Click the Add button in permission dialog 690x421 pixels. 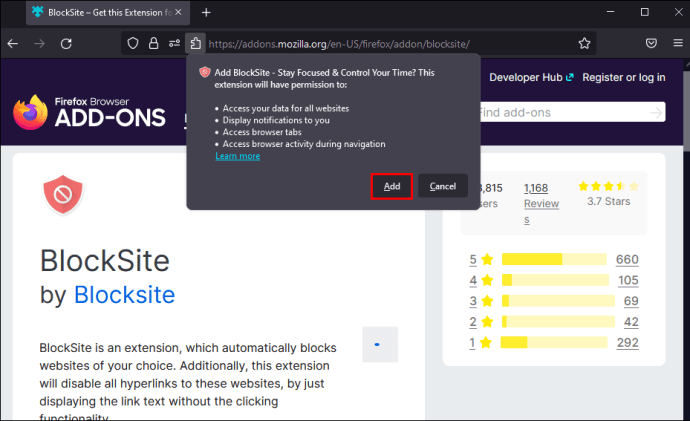coord(392,186)
